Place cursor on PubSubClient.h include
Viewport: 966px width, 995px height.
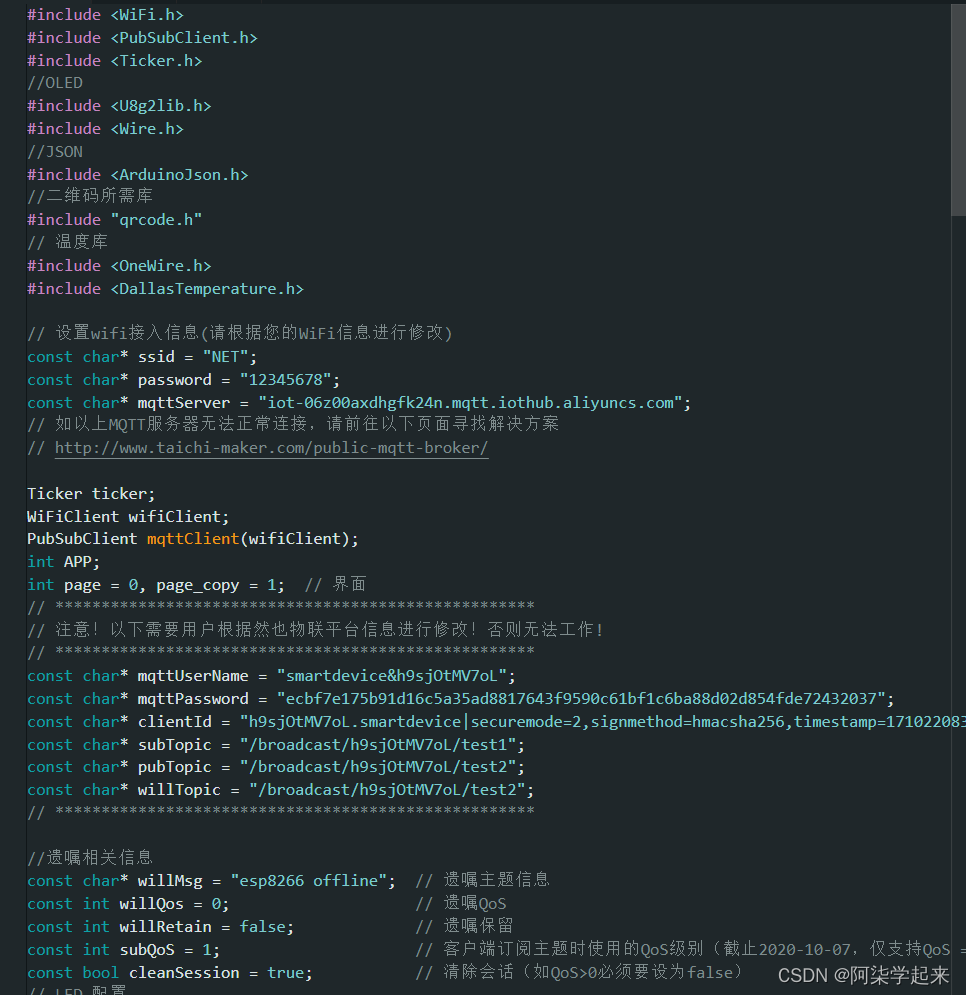point(142,37)
